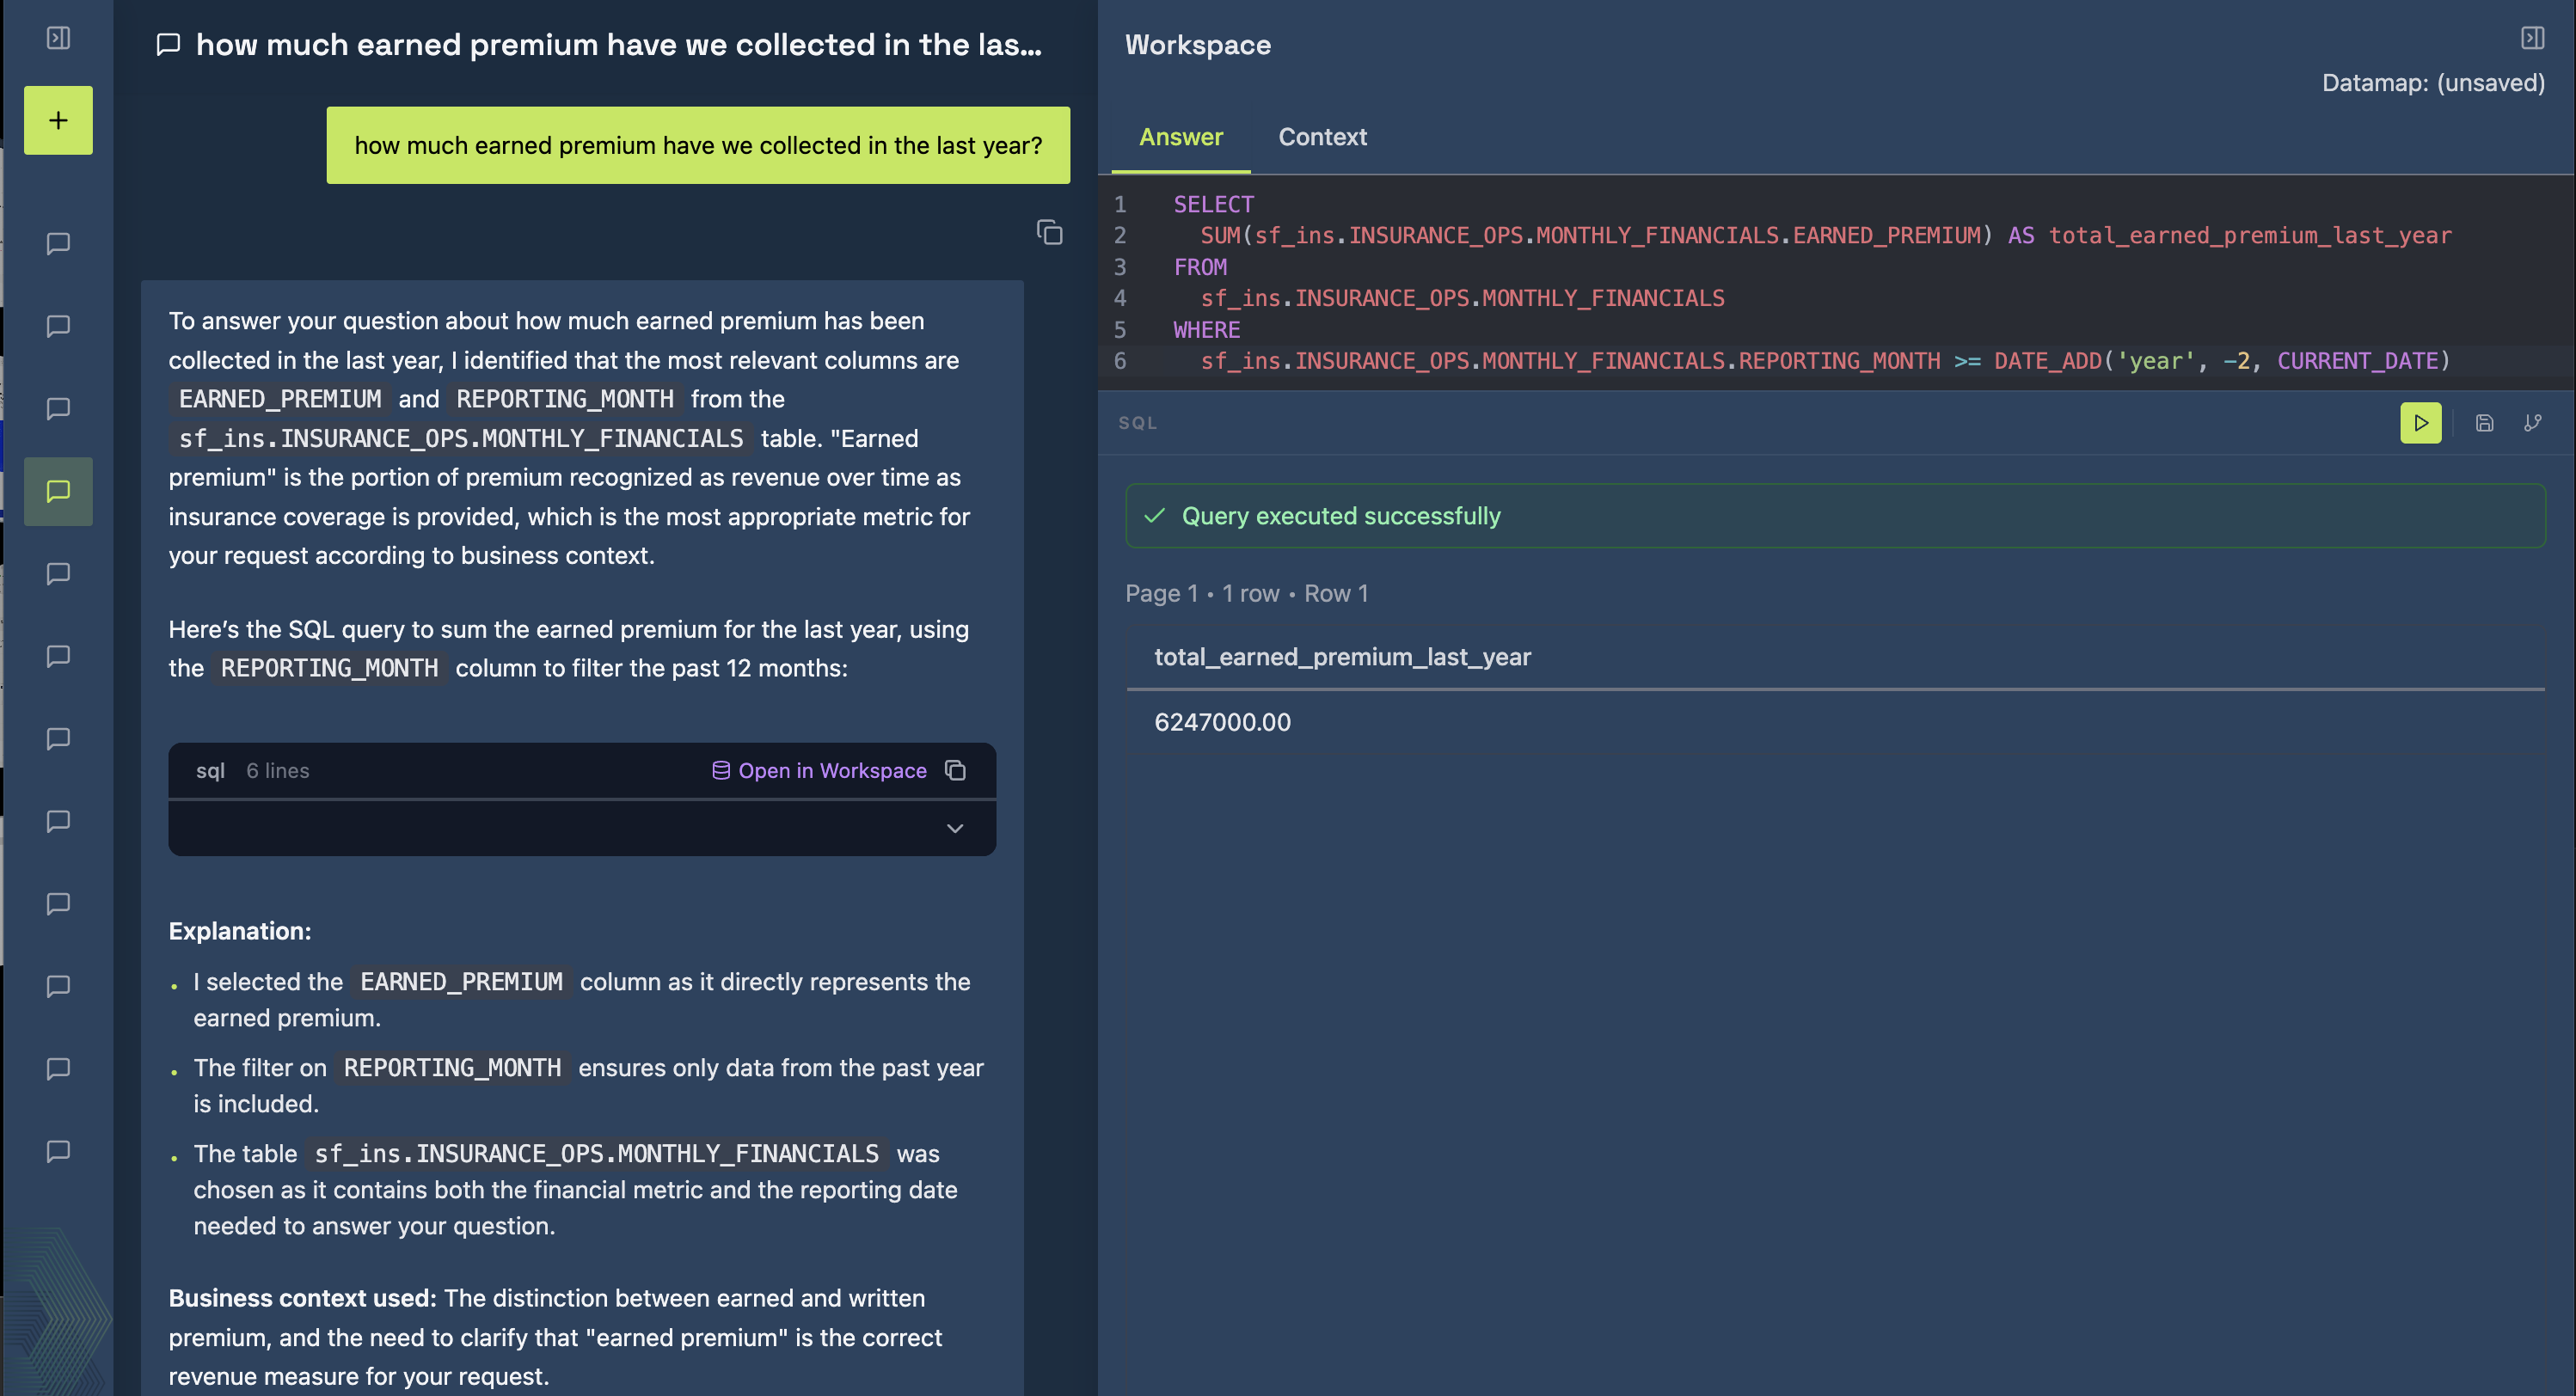Collapse the Workspace panel
Viewport: 2576px width, 1396px height.
[x=2532, y=38]
